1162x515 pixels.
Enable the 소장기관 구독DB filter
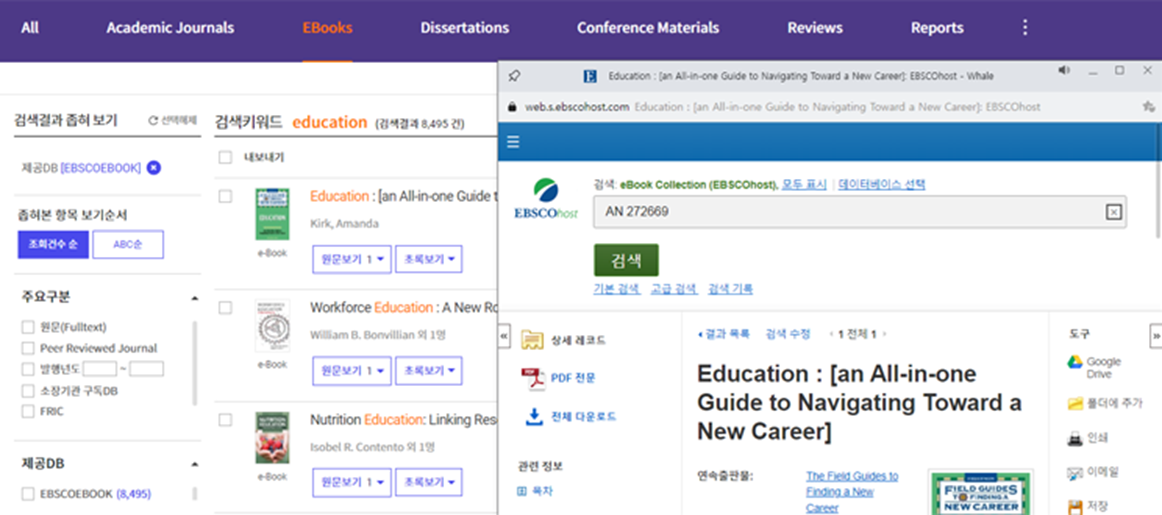tap(27, 391)
